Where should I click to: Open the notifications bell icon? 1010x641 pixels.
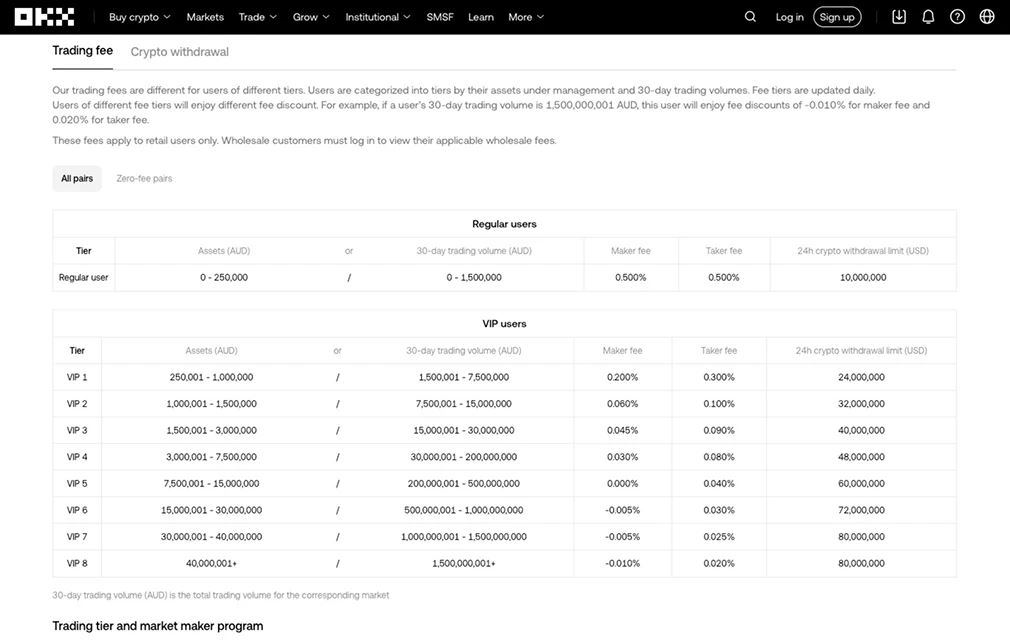tap(928, 17)
